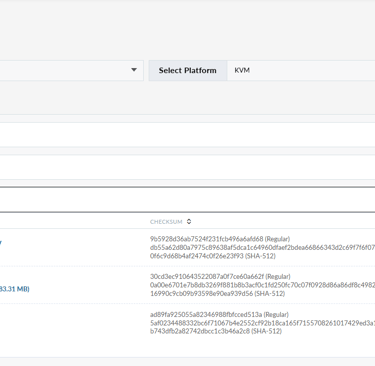
Task: Click the 30cd3ec9106 Regular checksum
Action: coord(220,277)
